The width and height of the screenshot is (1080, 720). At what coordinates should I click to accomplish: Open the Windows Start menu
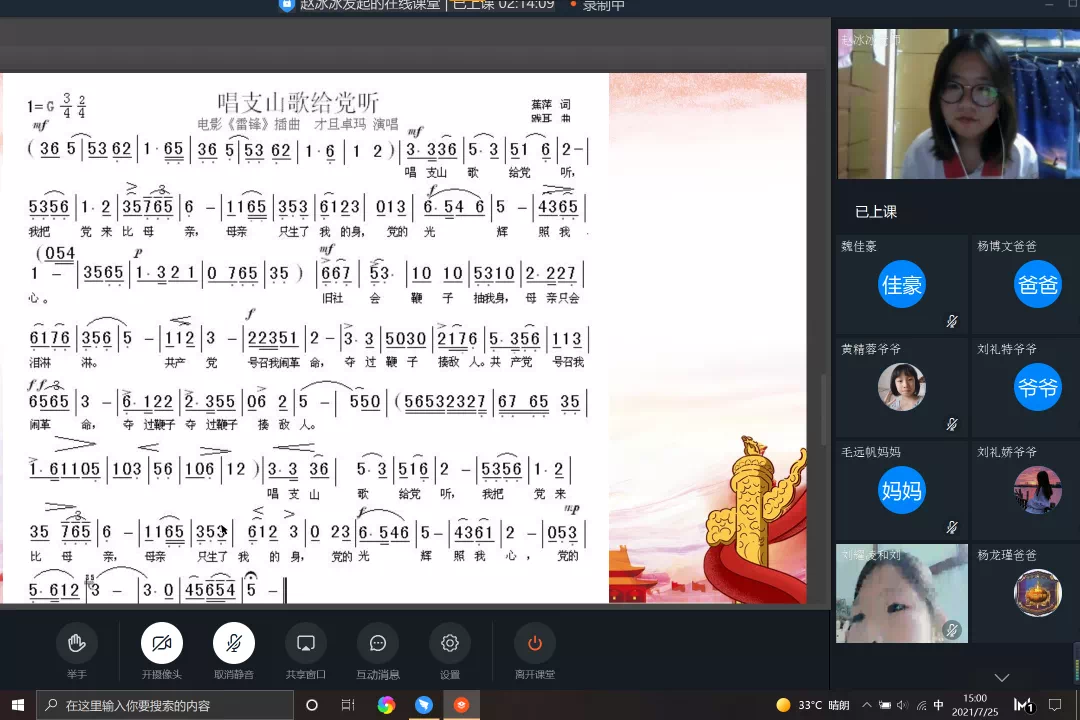[x=17, y=705]
